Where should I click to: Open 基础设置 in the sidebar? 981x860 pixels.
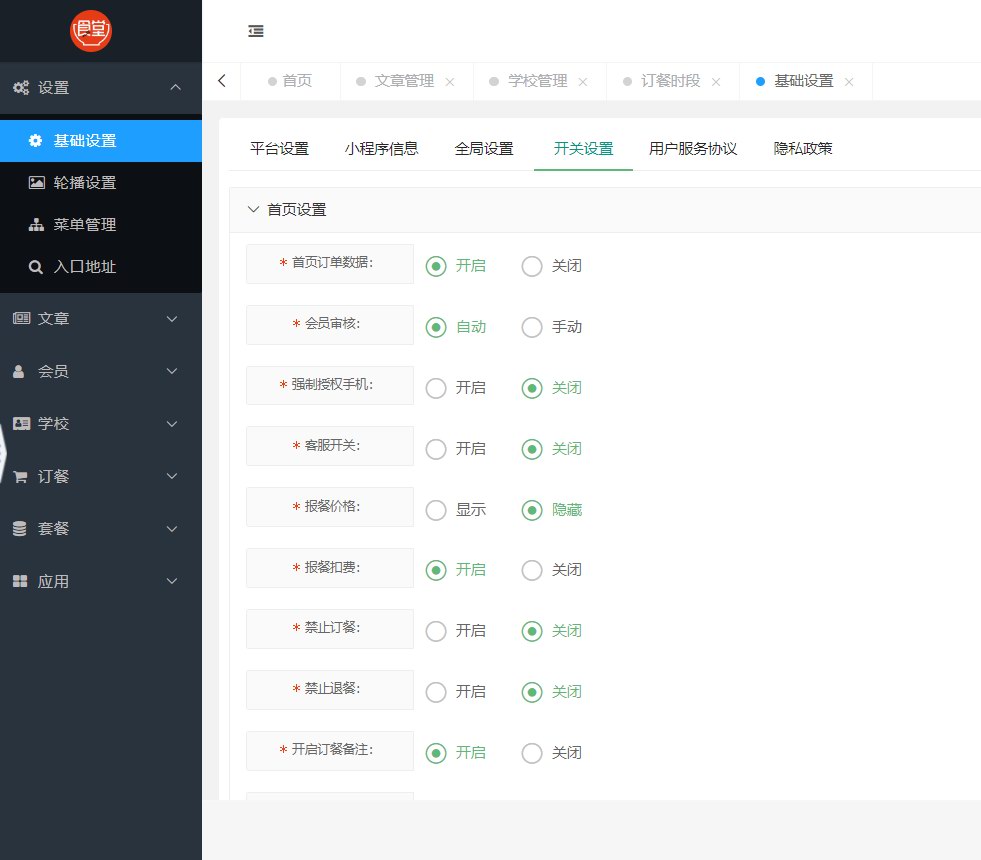pyautogui.click(x=101, y=141)
